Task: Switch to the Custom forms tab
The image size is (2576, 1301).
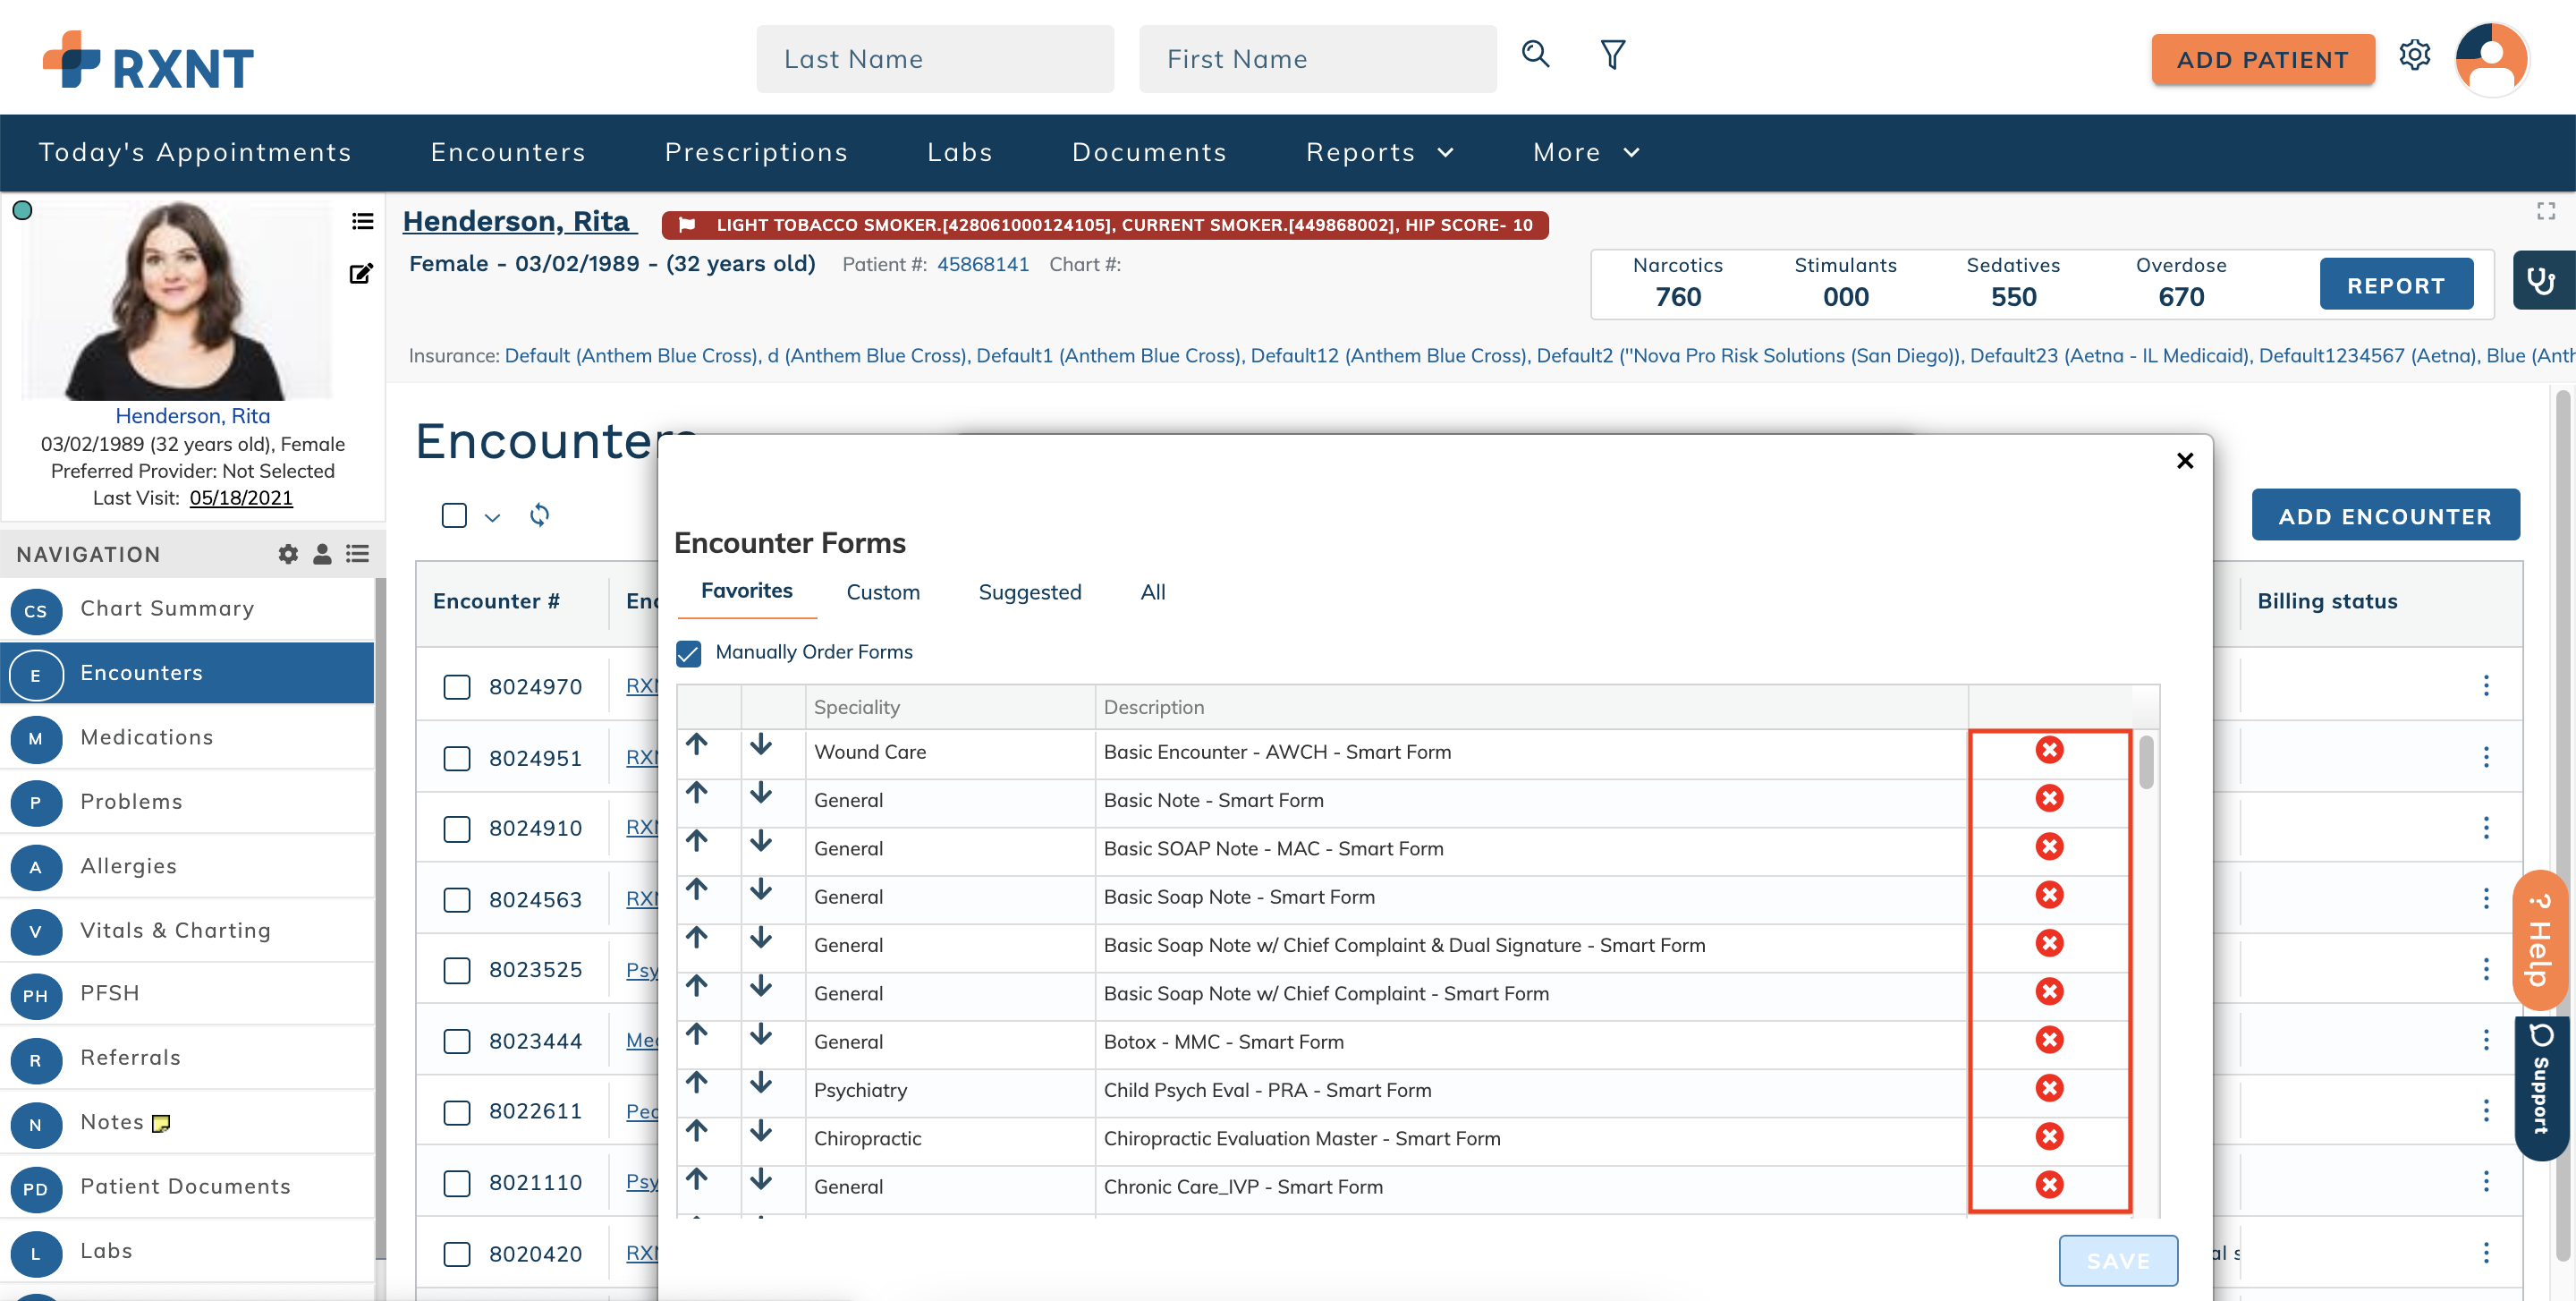Action: 883,591
